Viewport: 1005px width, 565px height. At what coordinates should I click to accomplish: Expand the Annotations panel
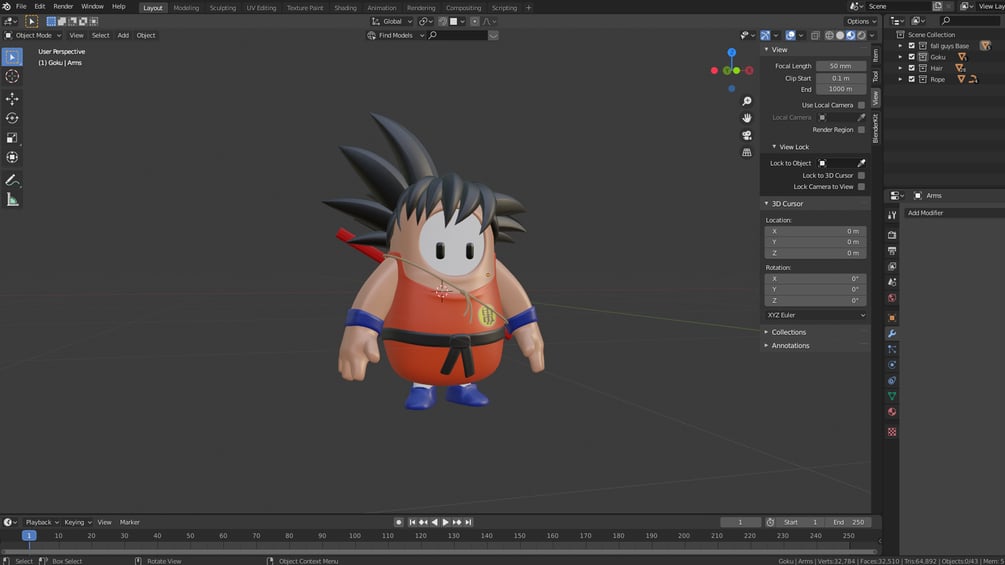coord(790,346)
